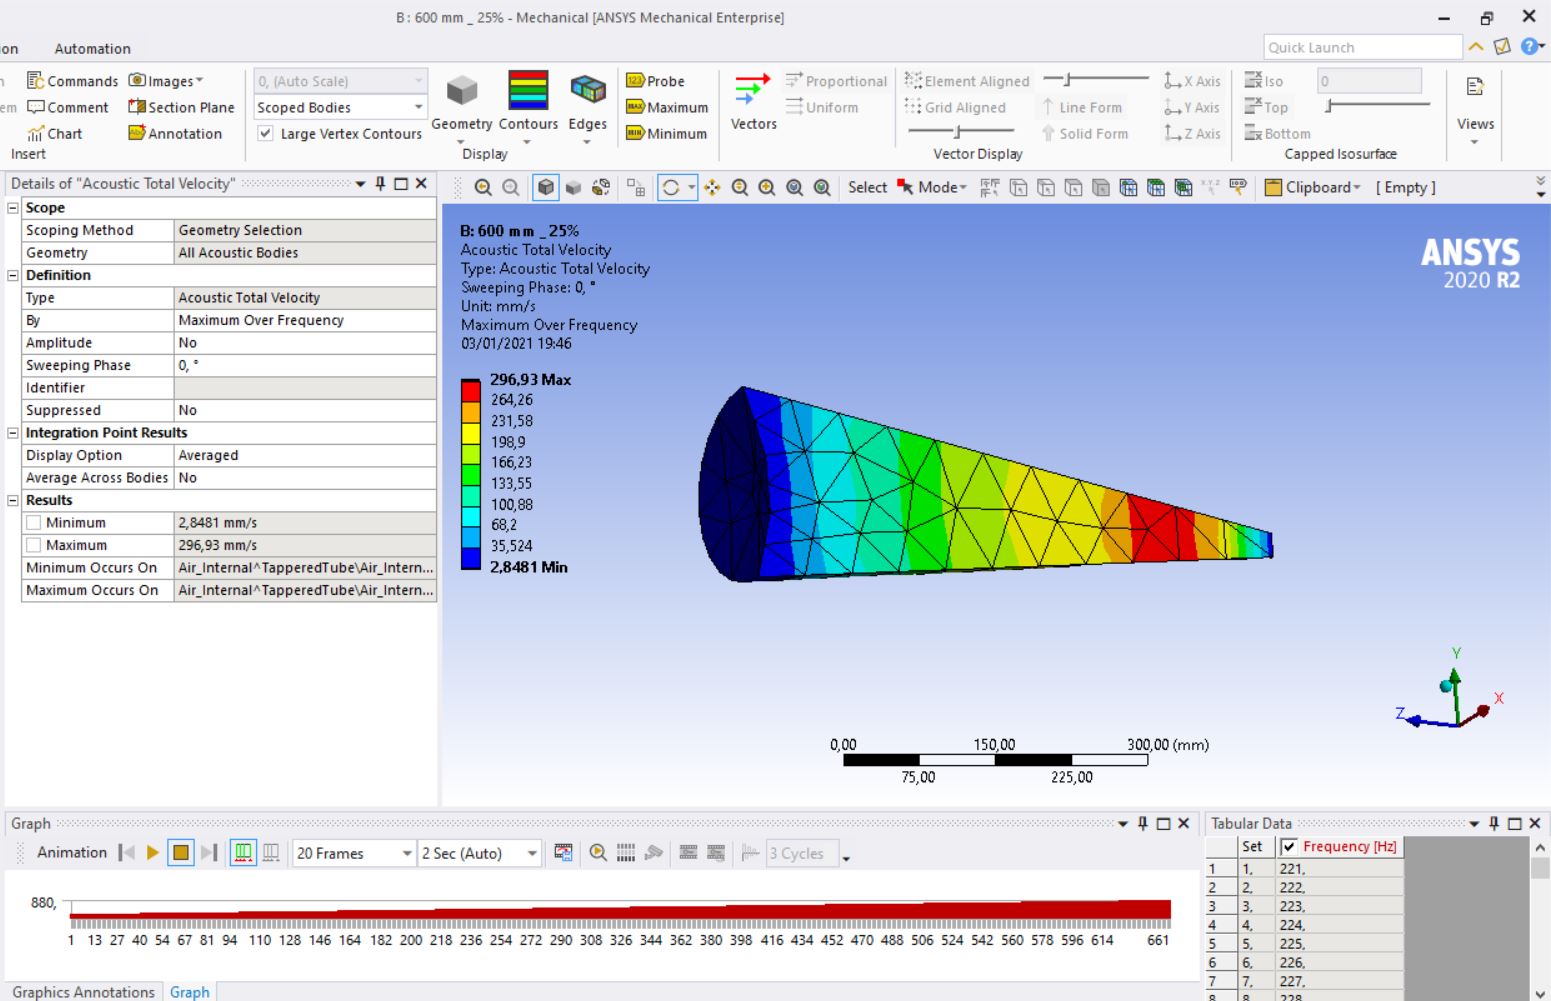Collapse Integration Point Results section
Screen dimensions: 1551x1001
coord(13,433)
